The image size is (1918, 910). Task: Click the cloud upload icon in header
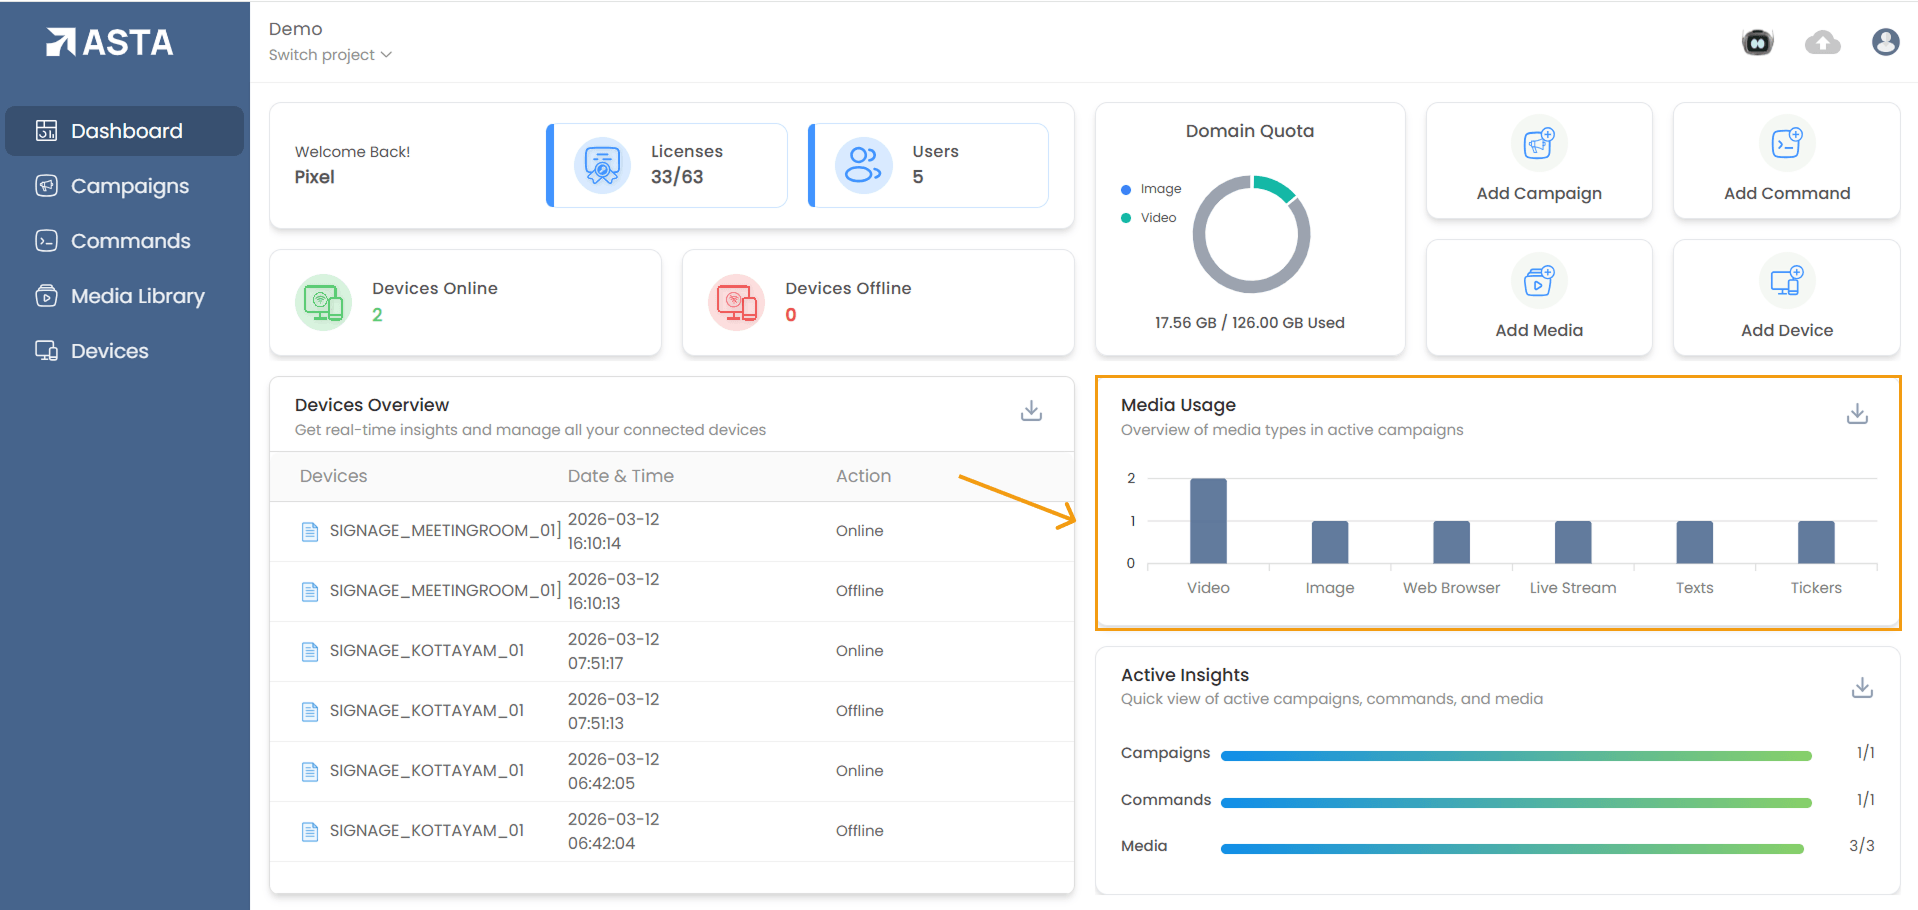[x=1822, y=42]
